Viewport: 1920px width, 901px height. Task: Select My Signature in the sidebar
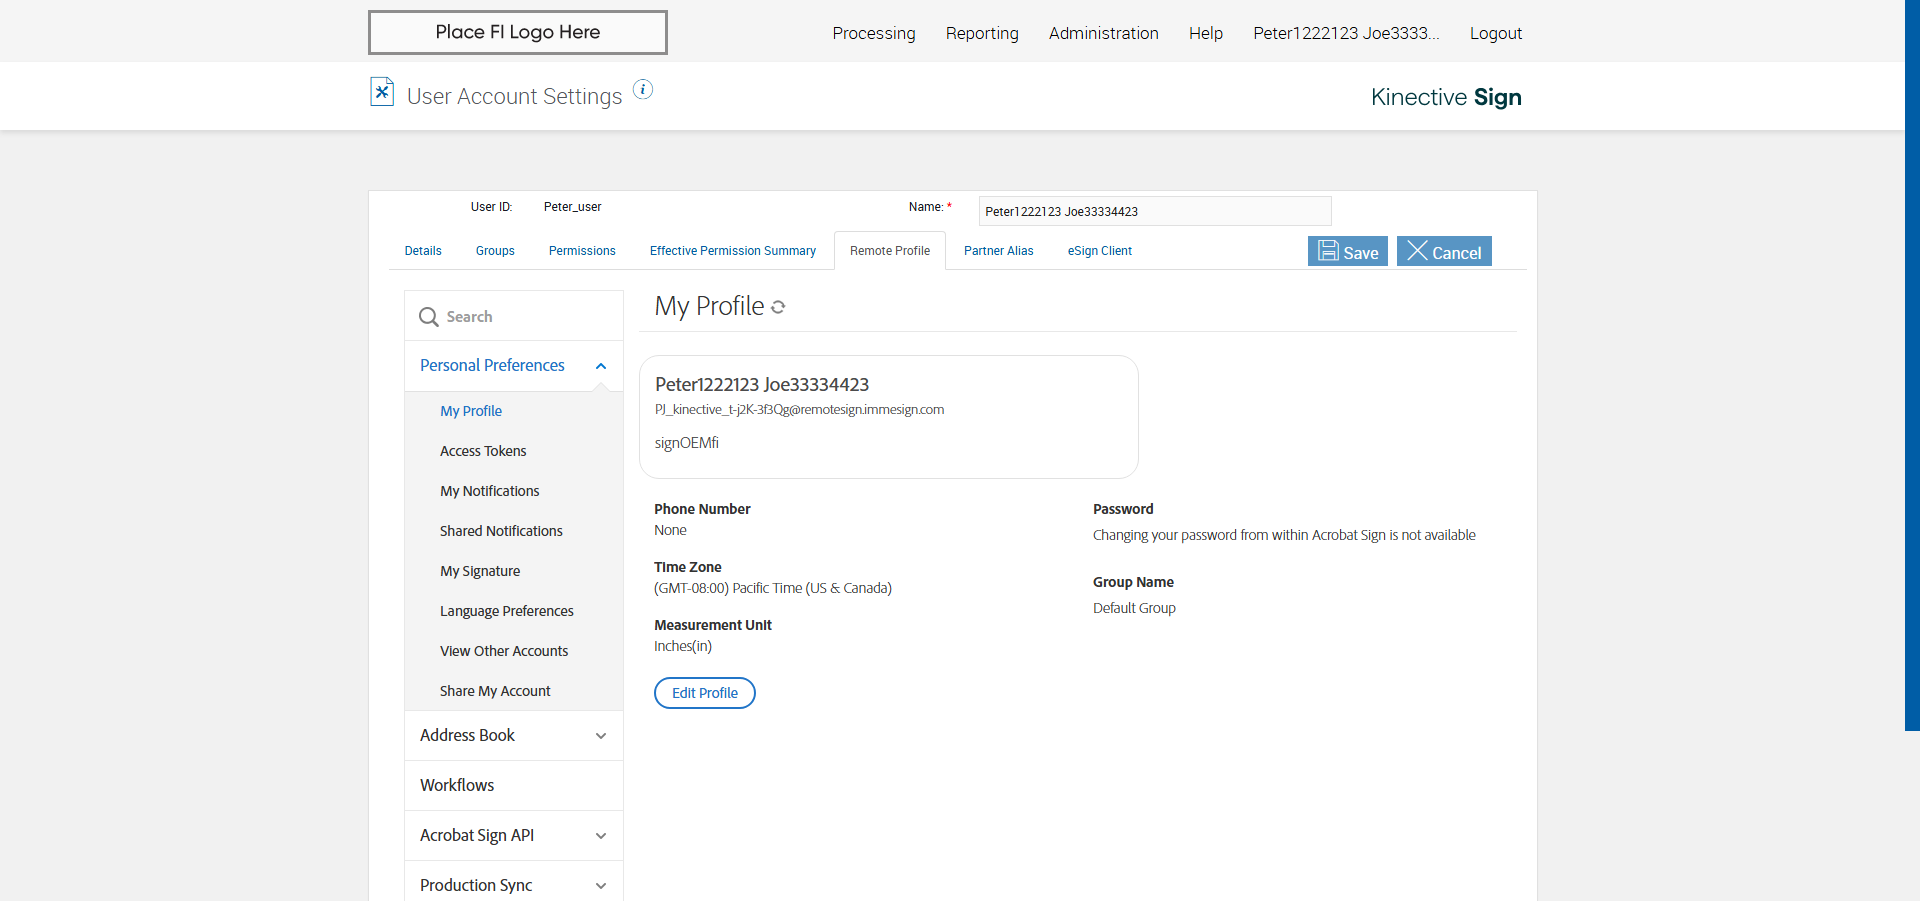coord(480,571)
